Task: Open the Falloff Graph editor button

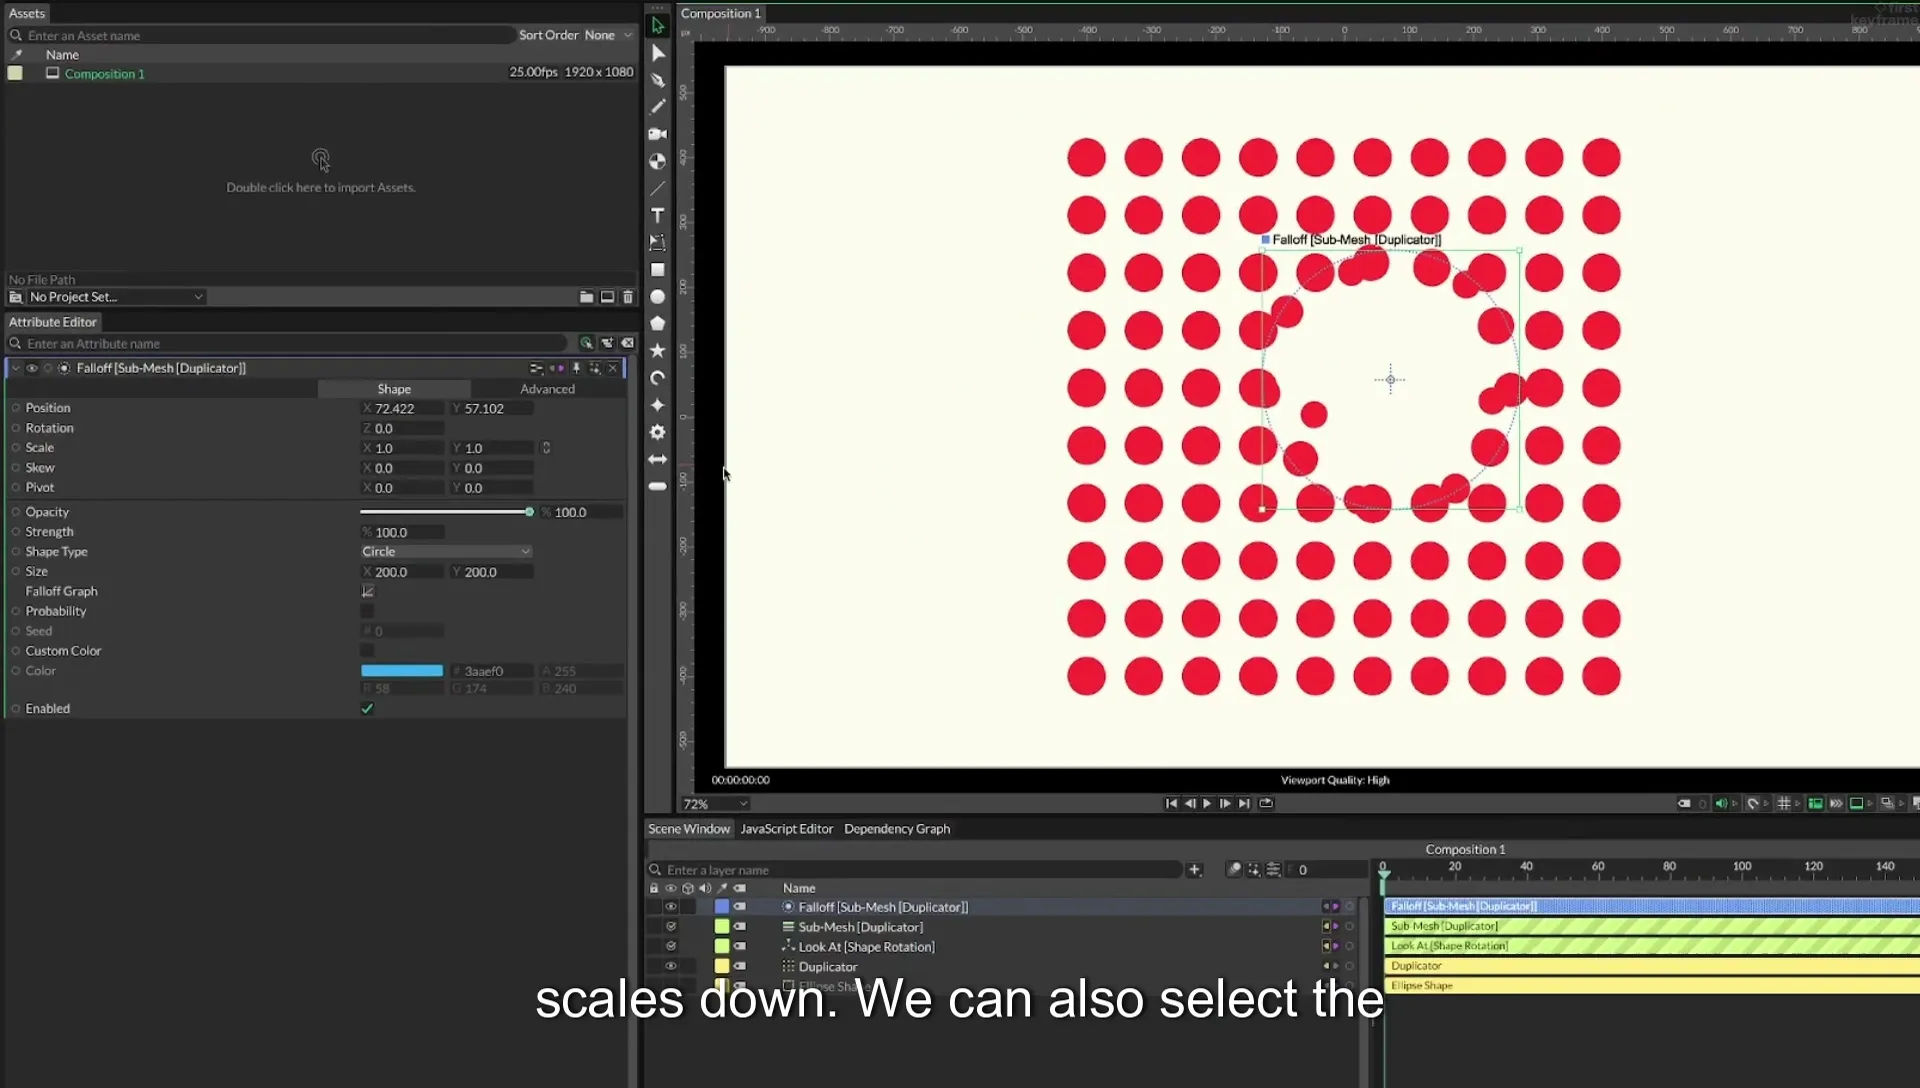Action: pos(367,592)
